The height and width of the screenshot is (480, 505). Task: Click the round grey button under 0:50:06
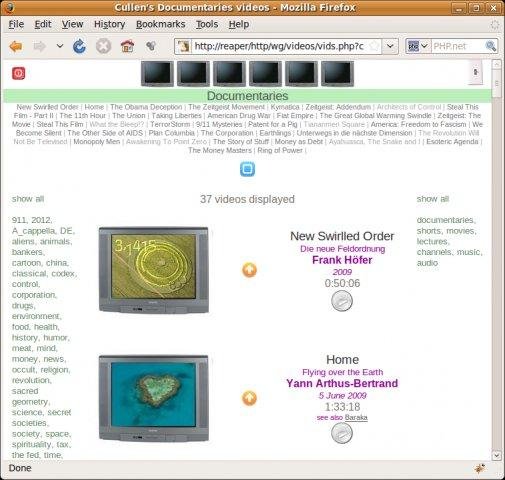[x=342, y=301]
